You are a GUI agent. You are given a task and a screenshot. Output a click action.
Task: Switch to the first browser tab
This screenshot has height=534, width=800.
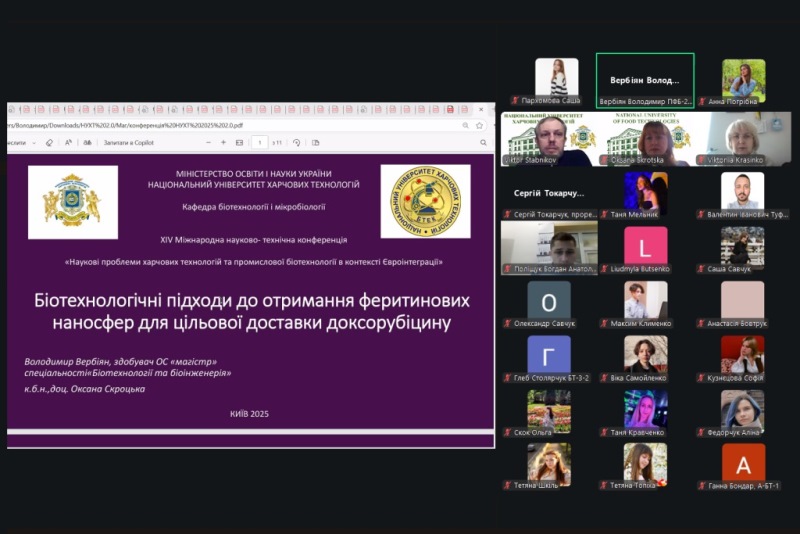pyautogui.click(x=12, y=109)
